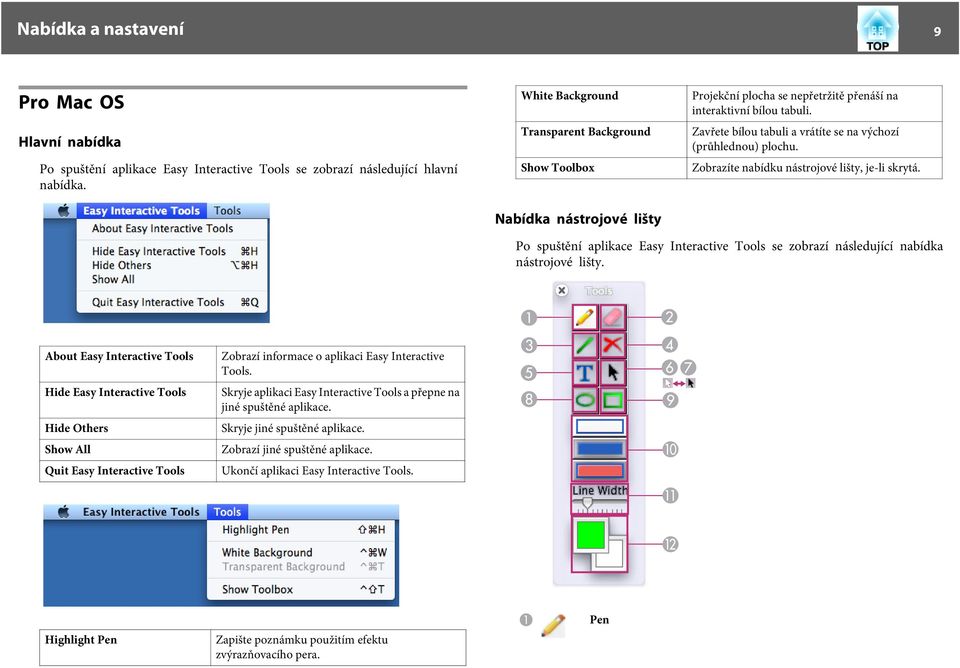The height and width of the screenshot is (668, 960).
Task: Click the Apple logo beside highlighted Easy Interactive Tools
Action: pyautogui.click(x=64, y=211)
